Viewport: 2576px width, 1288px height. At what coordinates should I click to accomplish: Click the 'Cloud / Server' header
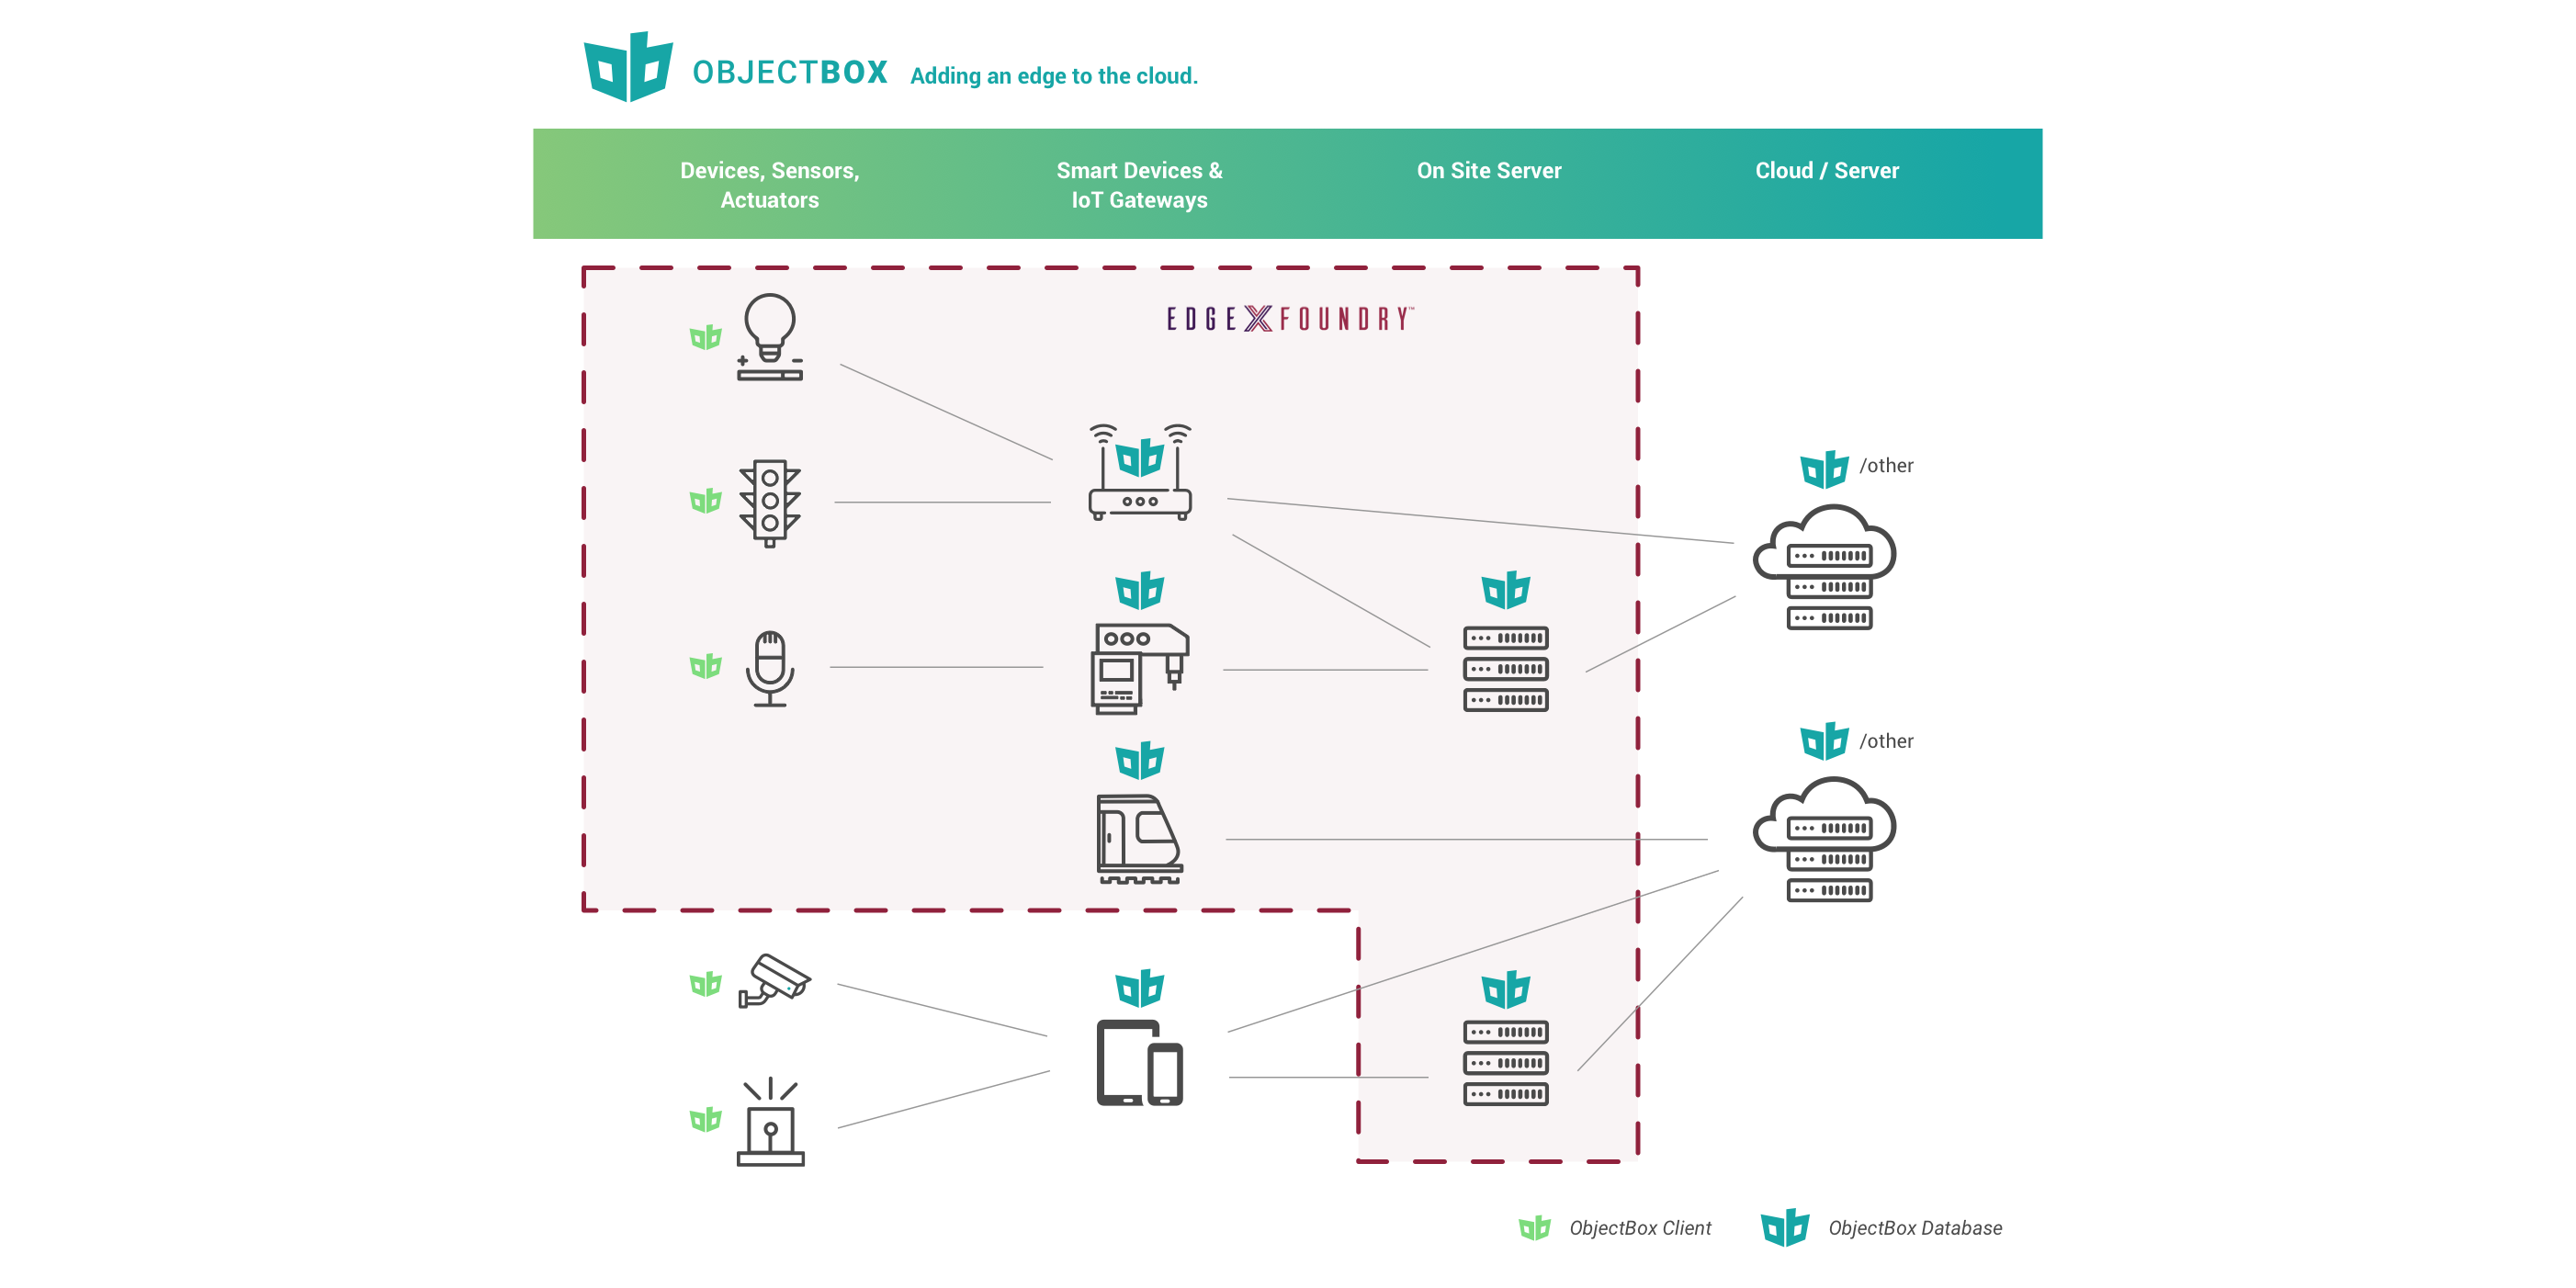(x=1827, y=171)
